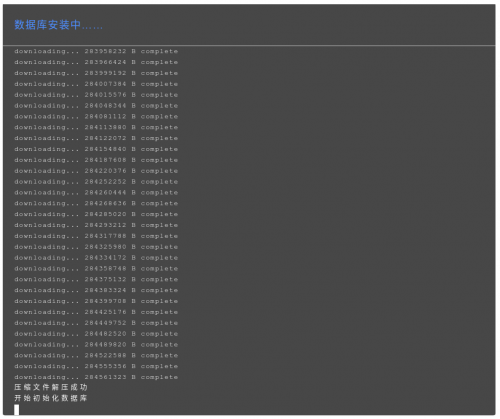Click the log line with 284154840 B

(x=96, y=149)
